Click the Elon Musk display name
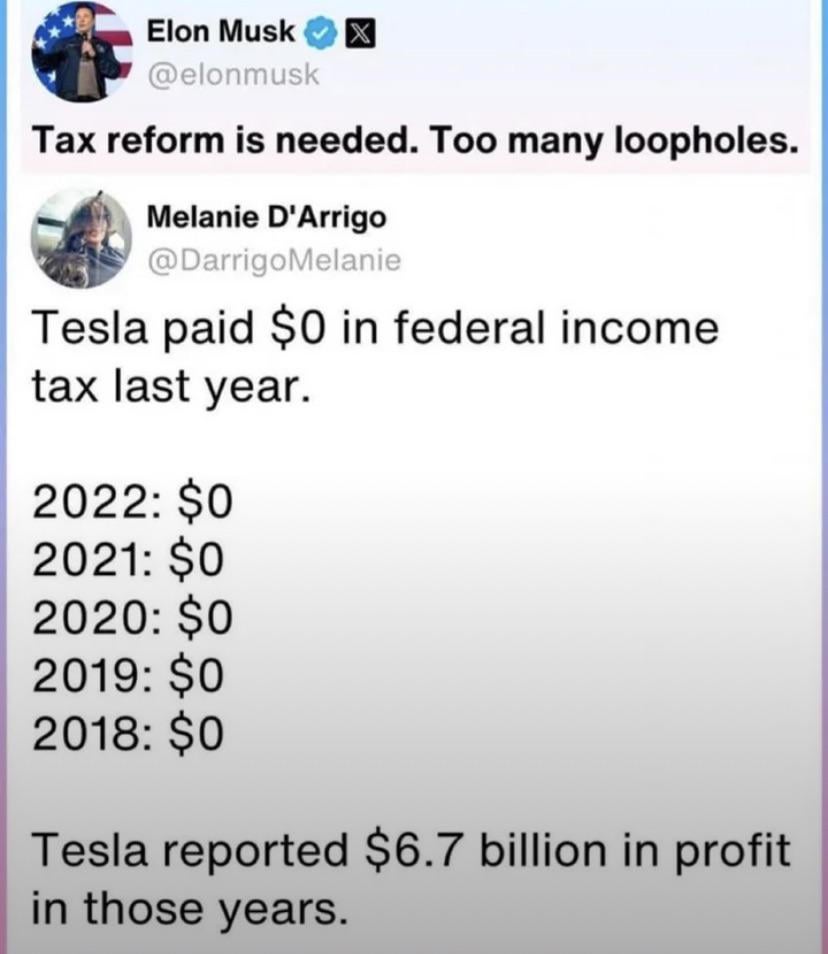The width and height of the screenshot is (828, 954). point(221,33)
